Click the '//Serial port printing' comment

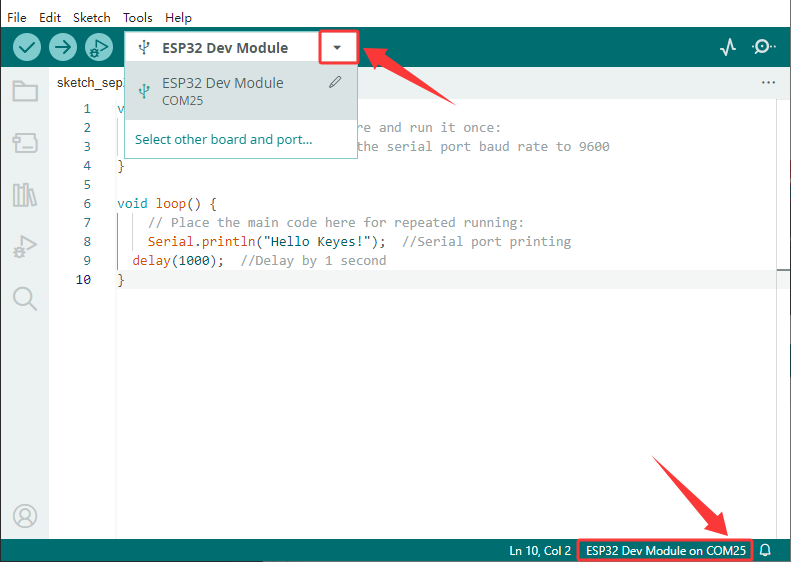click(486, 241)
